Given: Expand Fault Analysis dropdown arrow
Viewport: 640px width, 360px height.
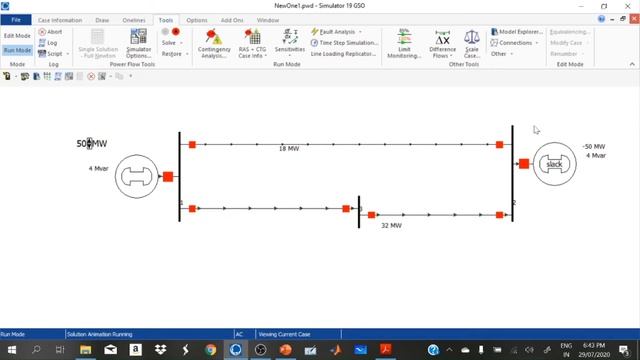Looking at the screenshot, I should pyautogui.click(x=360, y=32).
